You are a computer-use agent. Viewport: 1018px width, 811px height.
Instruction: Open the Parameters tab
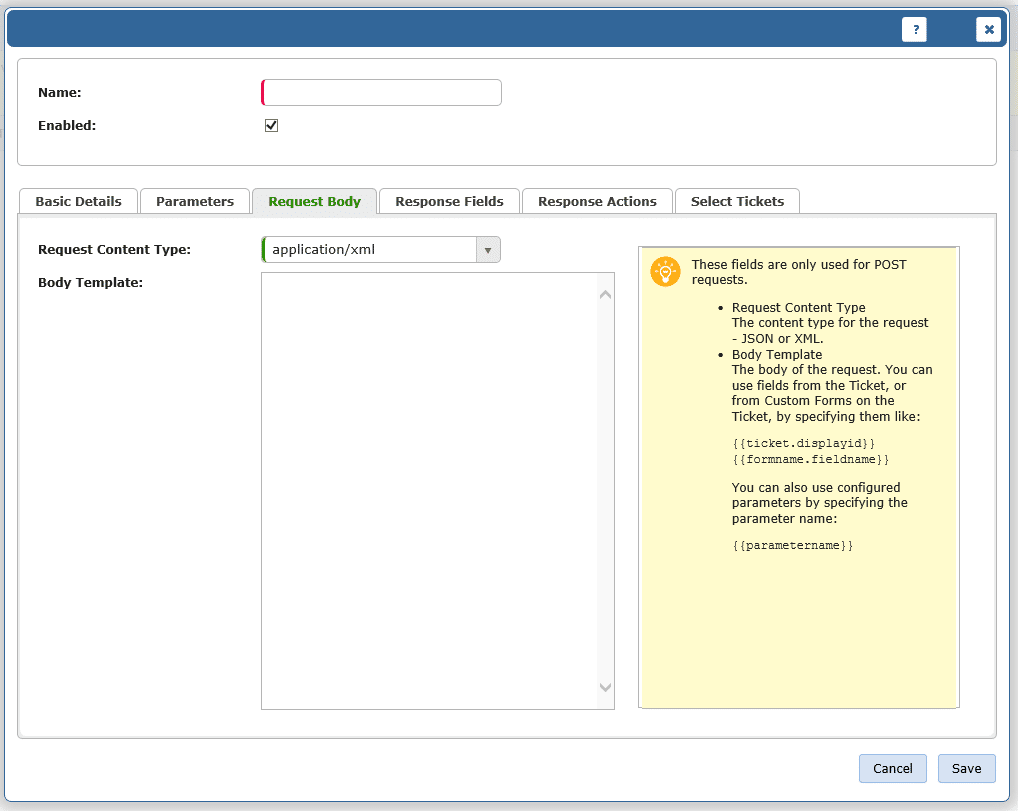coord(195,201)
